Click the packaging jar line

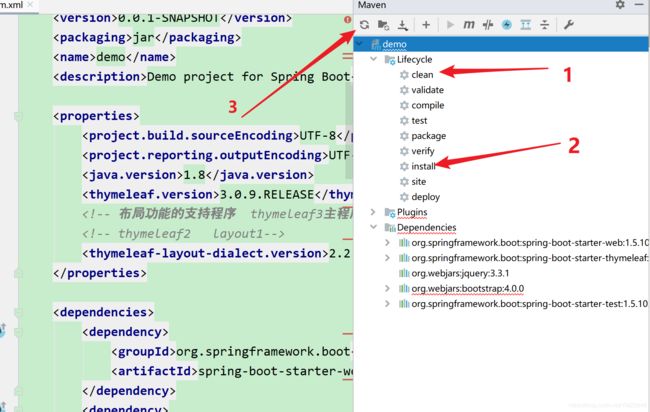pyautogui.click(x=147, y=37)
